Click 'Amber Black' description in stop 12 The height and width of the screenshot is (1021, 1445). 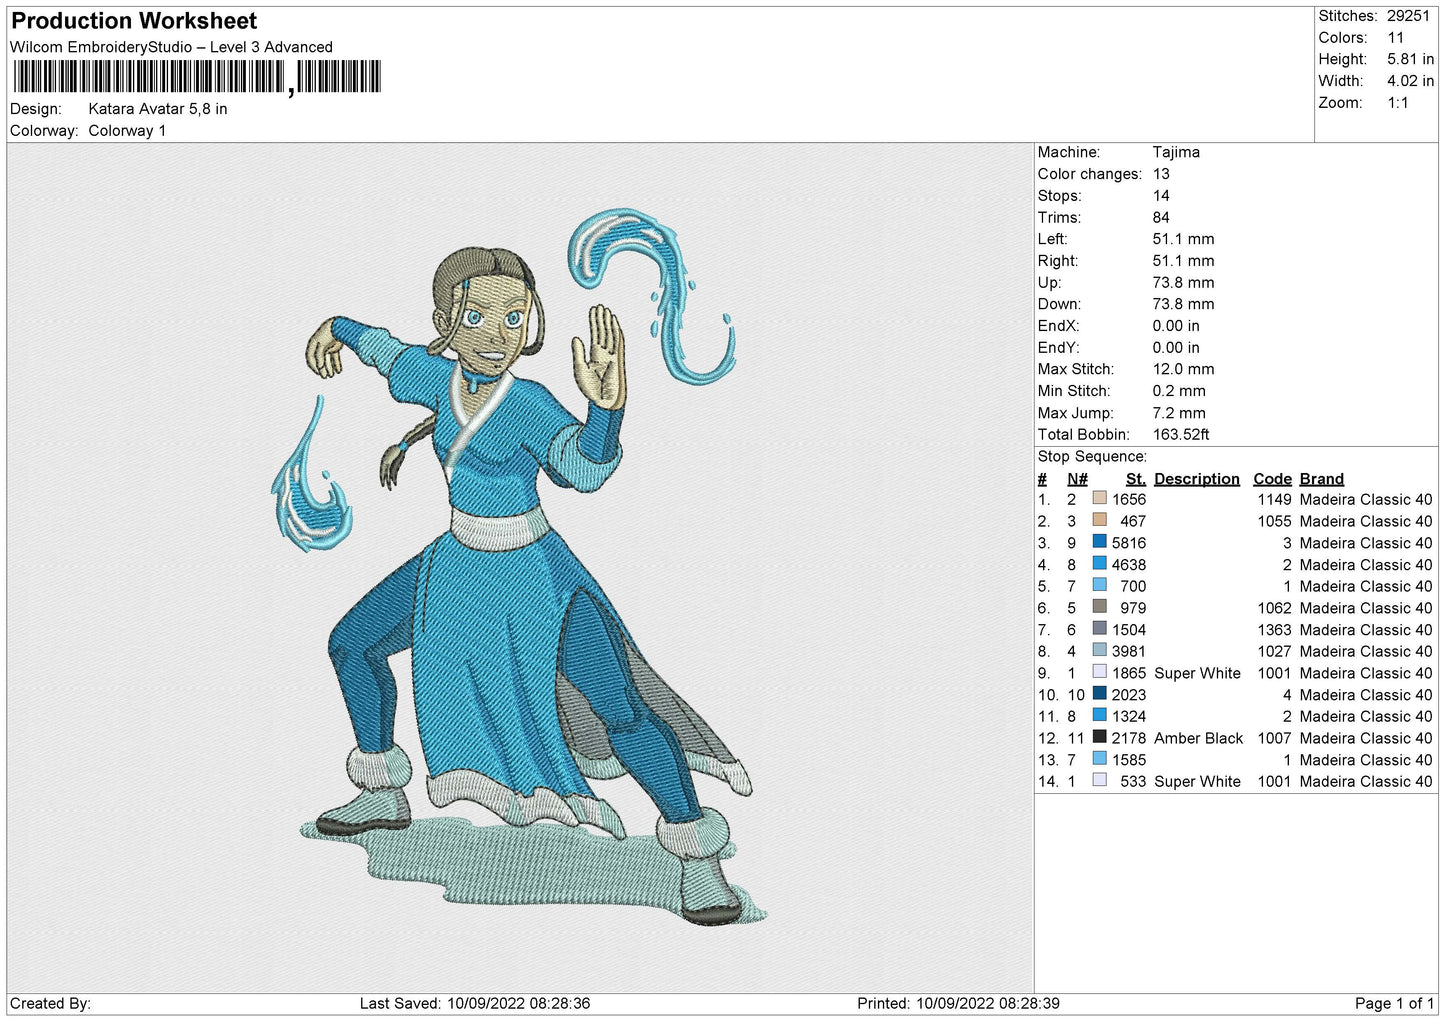pyautogui.click(x=1198, y=738)
